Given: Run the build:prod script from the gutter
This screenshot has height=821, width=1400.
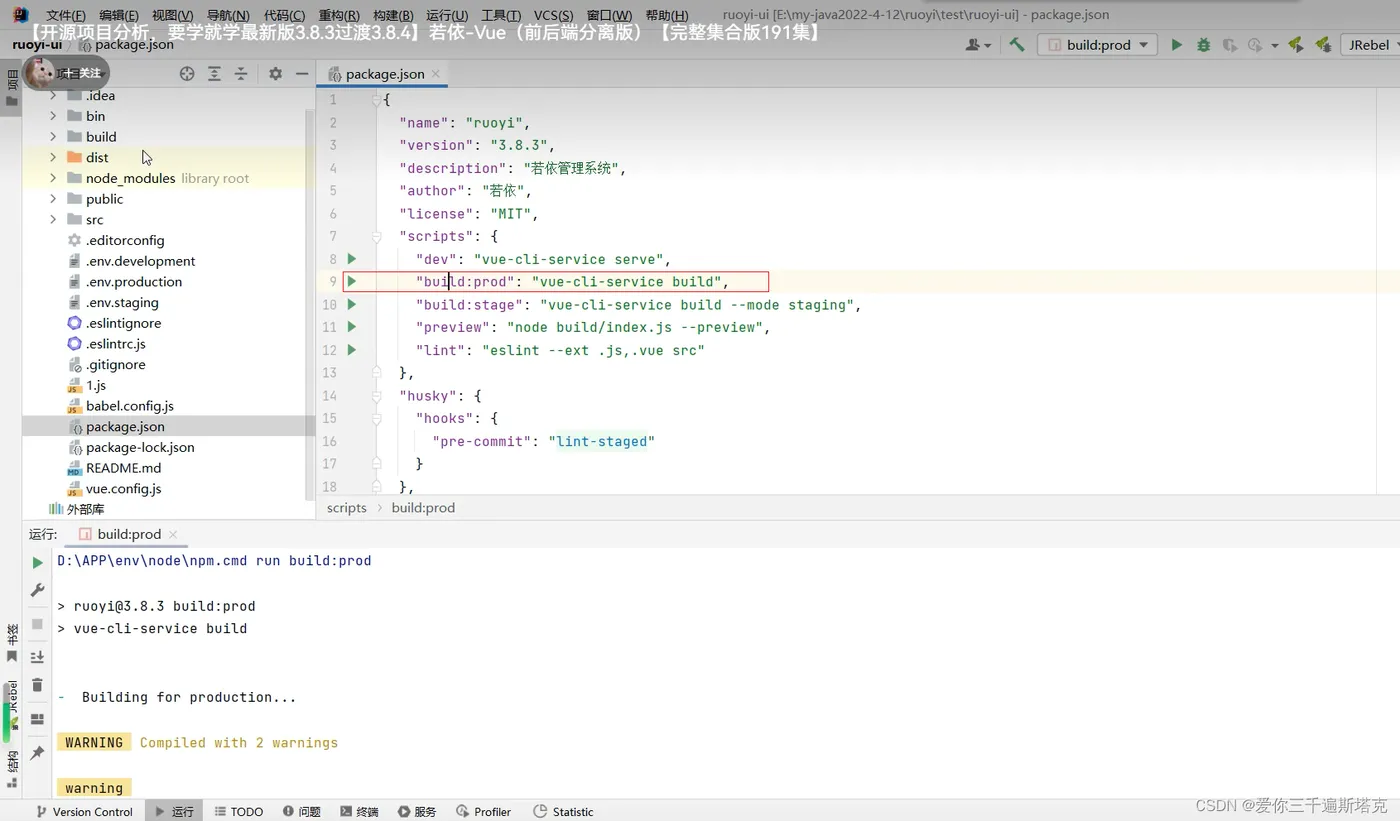Looking at the screenshot, I should pyautogui.click(x=351, y=282).
